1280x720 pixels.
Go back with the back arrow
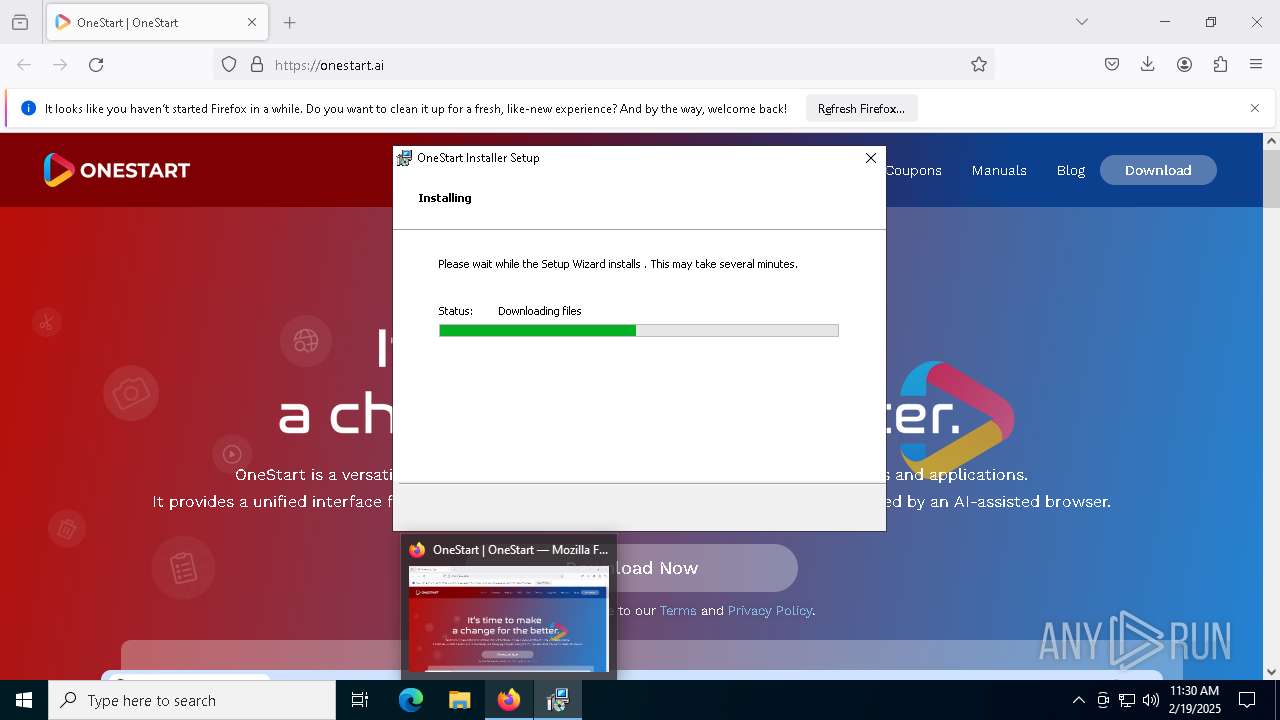(x=24, y=65)
